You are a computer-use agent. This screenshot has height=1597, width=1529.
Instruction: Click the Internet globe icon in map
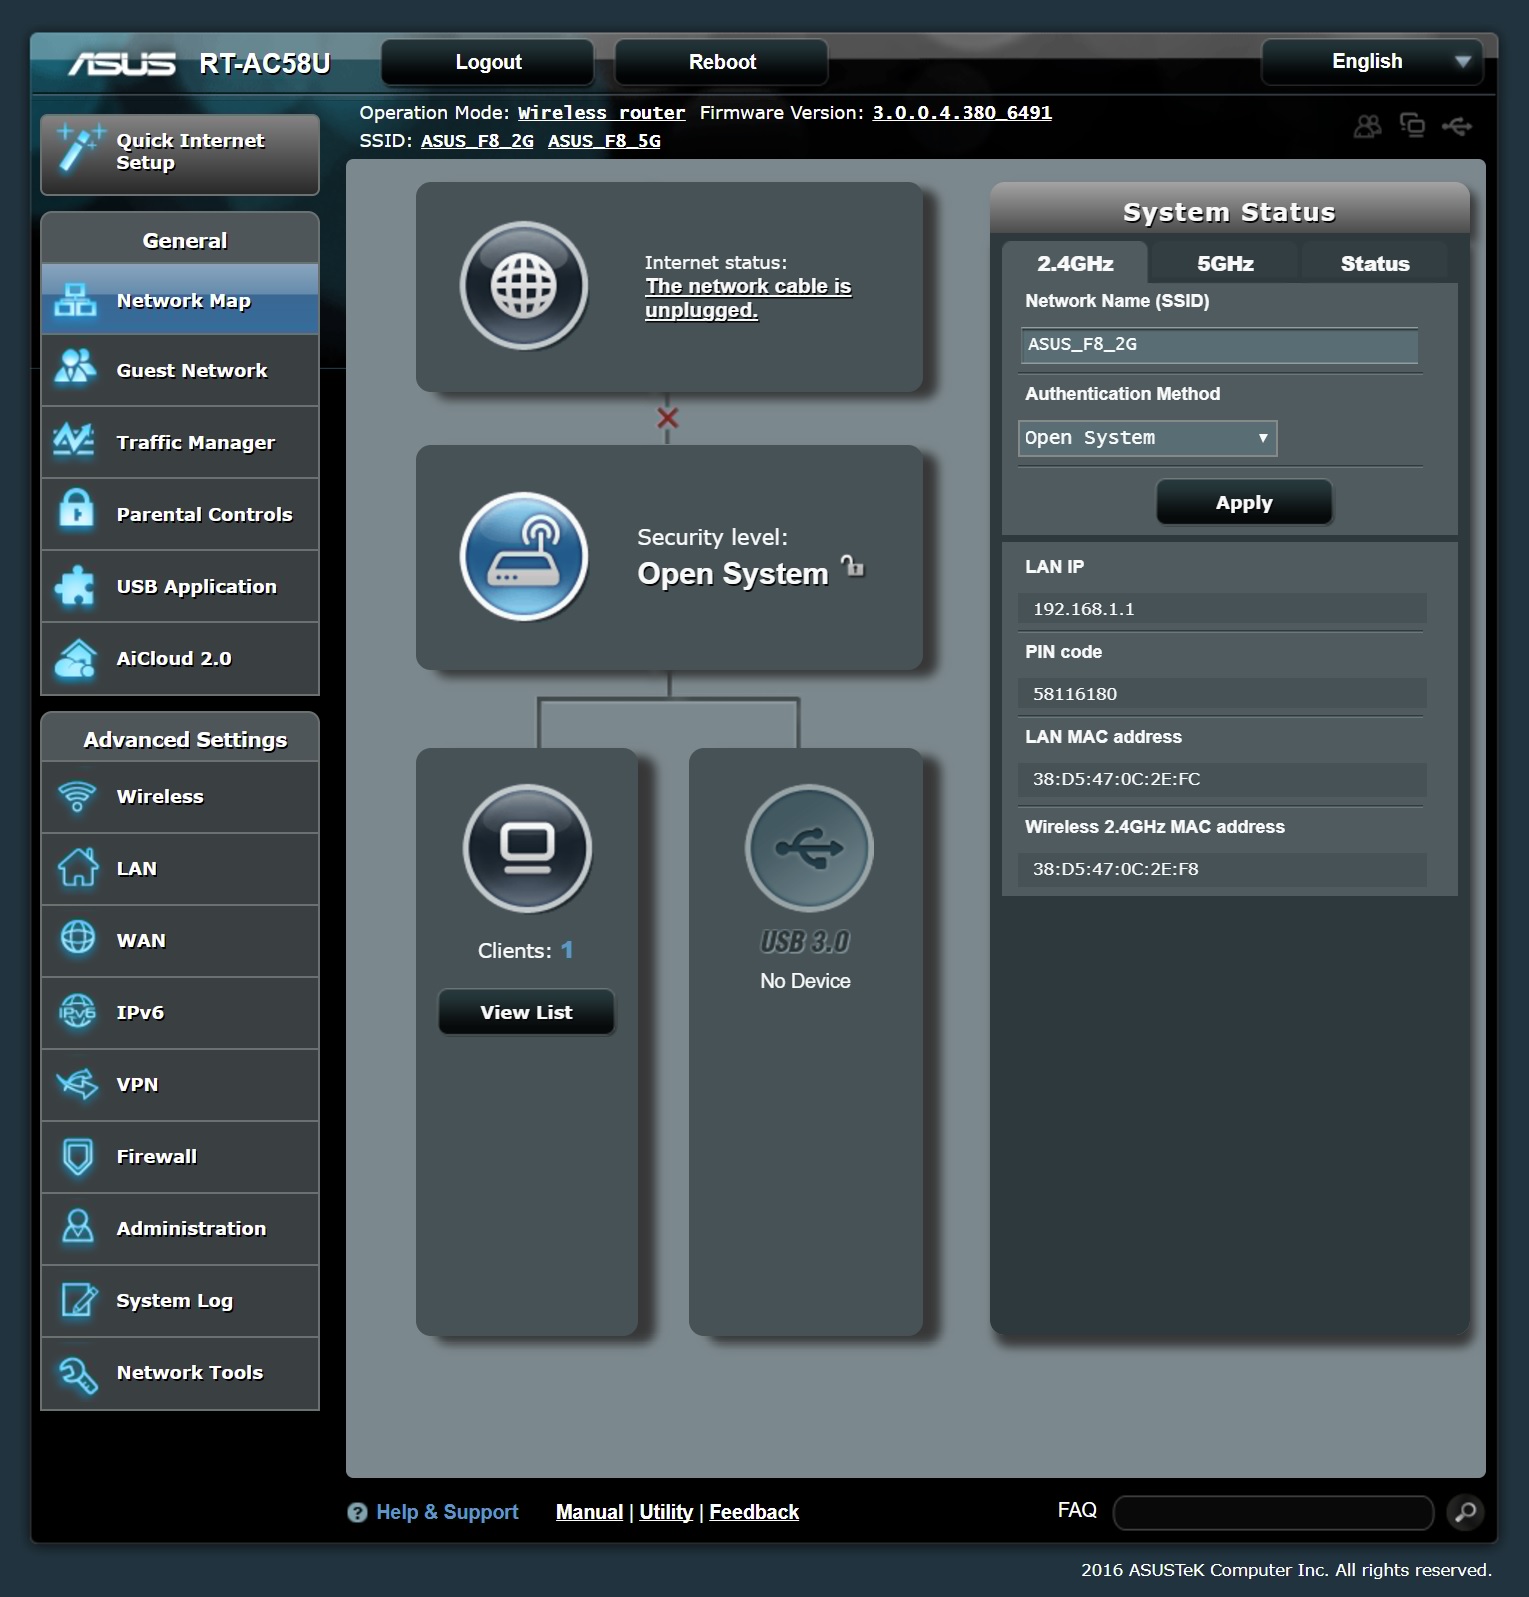coord(524,285)
